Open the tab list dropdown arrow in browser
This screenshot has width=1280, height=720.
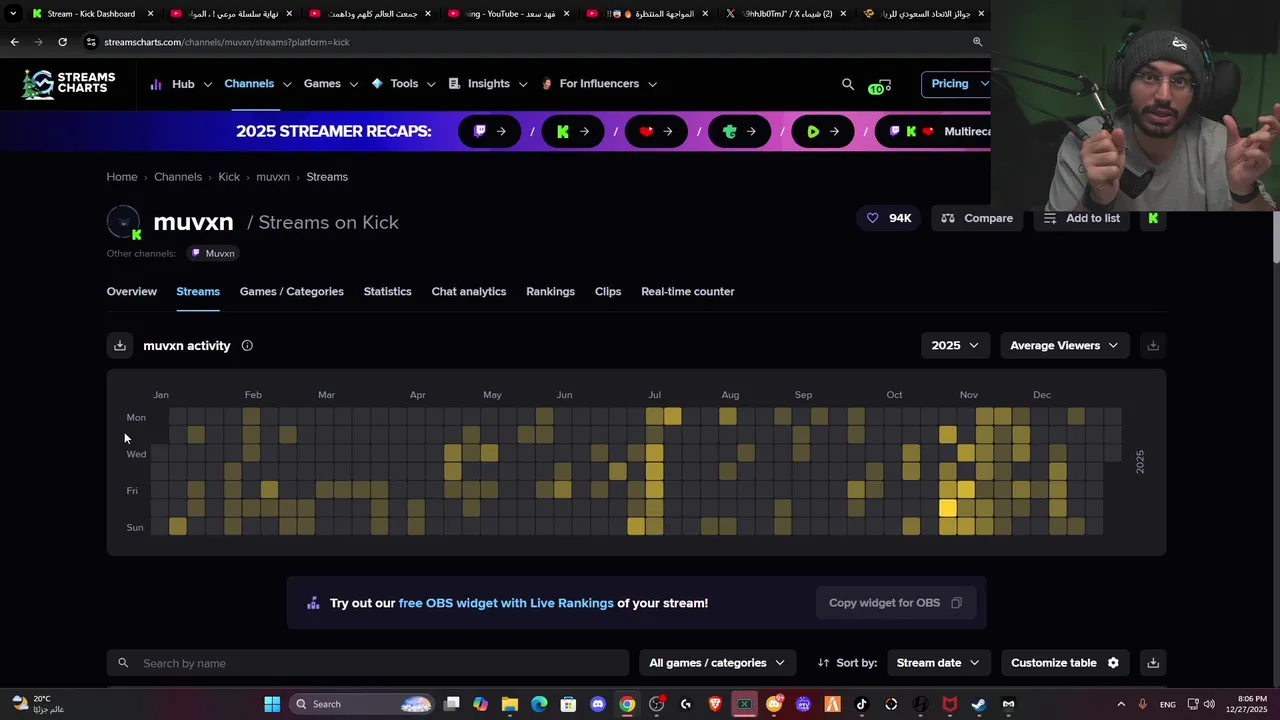tap(13, 14)
